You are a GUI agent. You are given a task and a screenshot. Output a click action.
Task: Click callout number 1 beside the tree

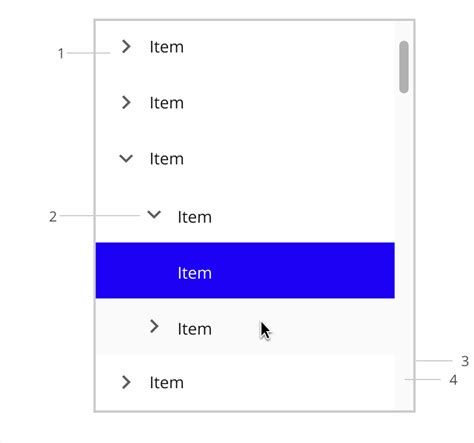point(61,53)
